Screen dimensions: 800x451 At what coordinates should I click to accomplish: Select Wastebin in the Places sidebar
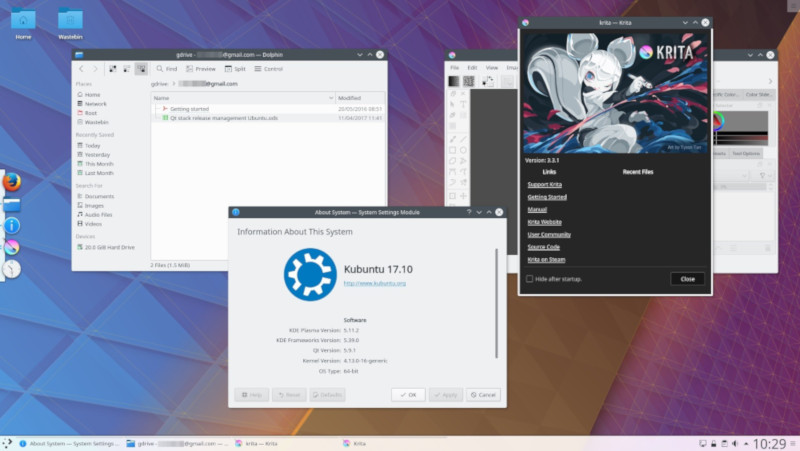[97, 122]
